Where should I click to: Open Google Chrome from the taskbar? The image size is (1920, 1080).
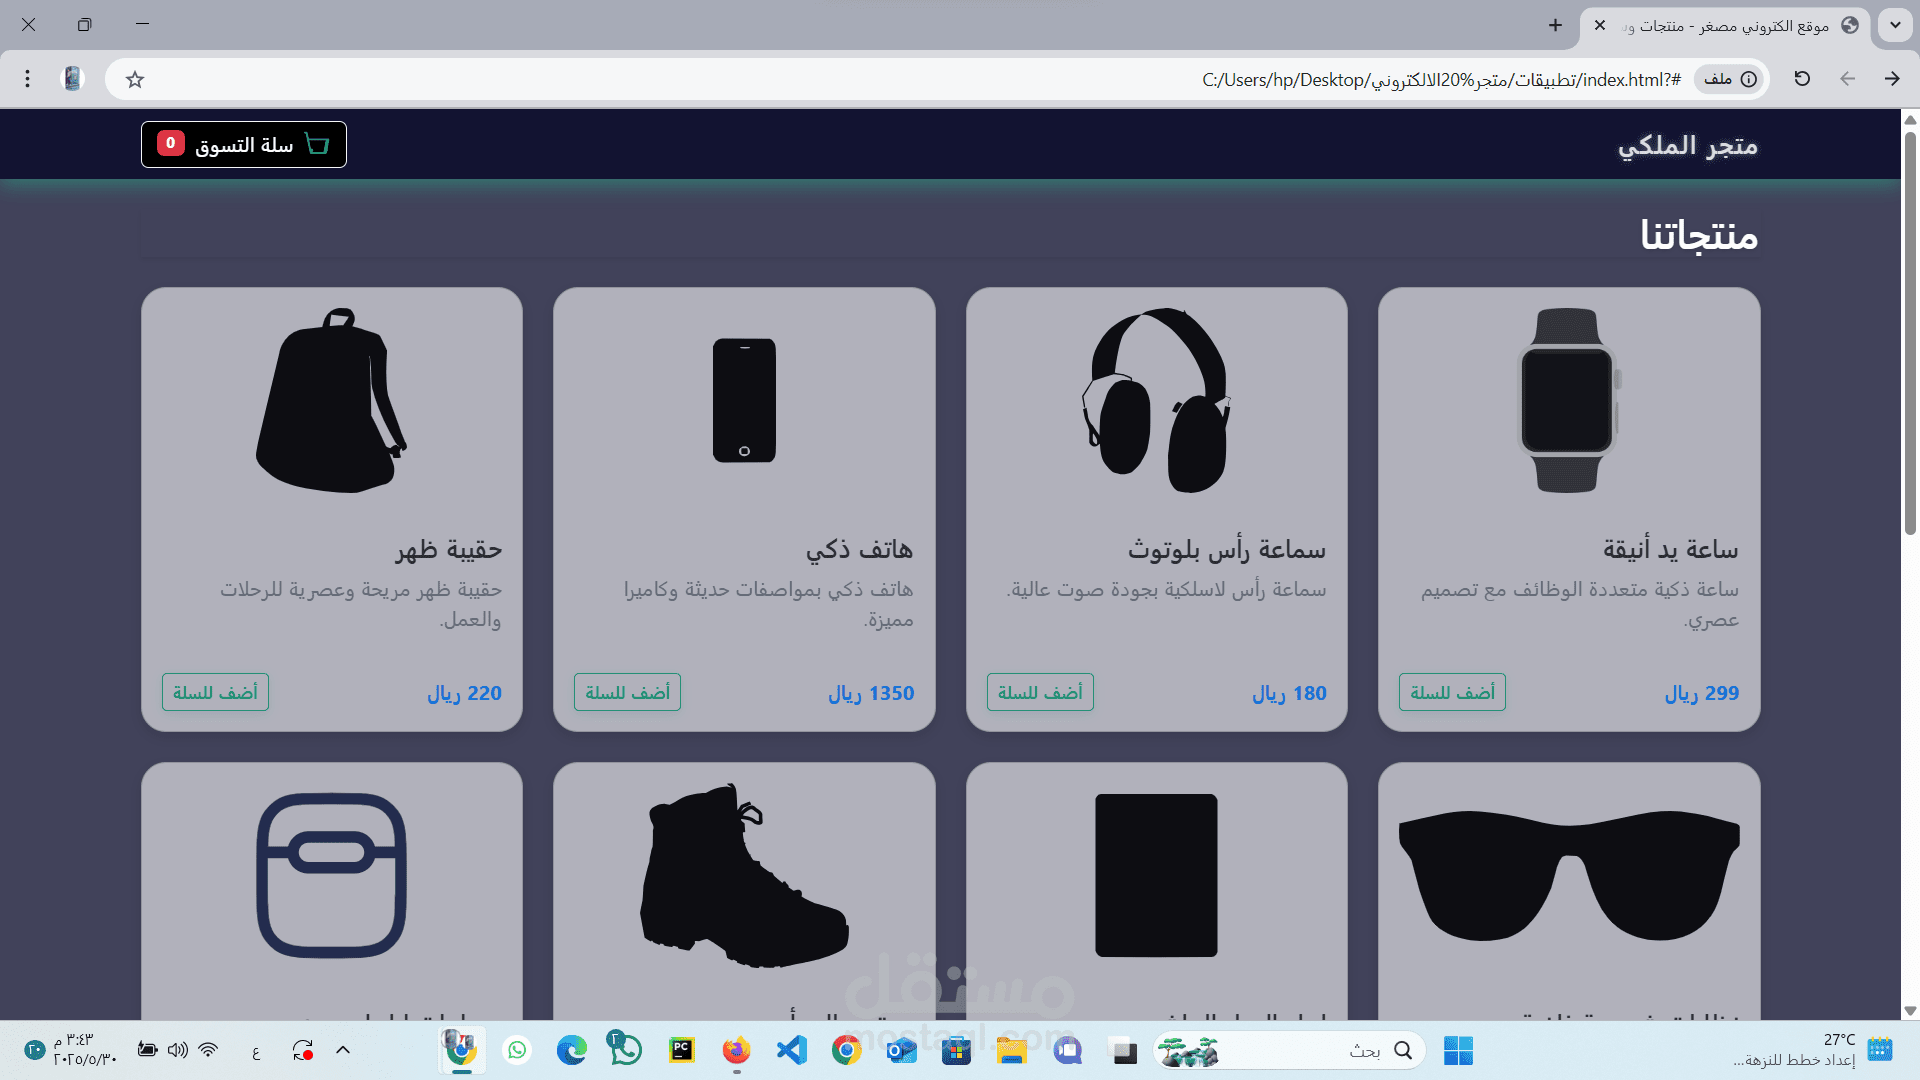pos(846,1050)
